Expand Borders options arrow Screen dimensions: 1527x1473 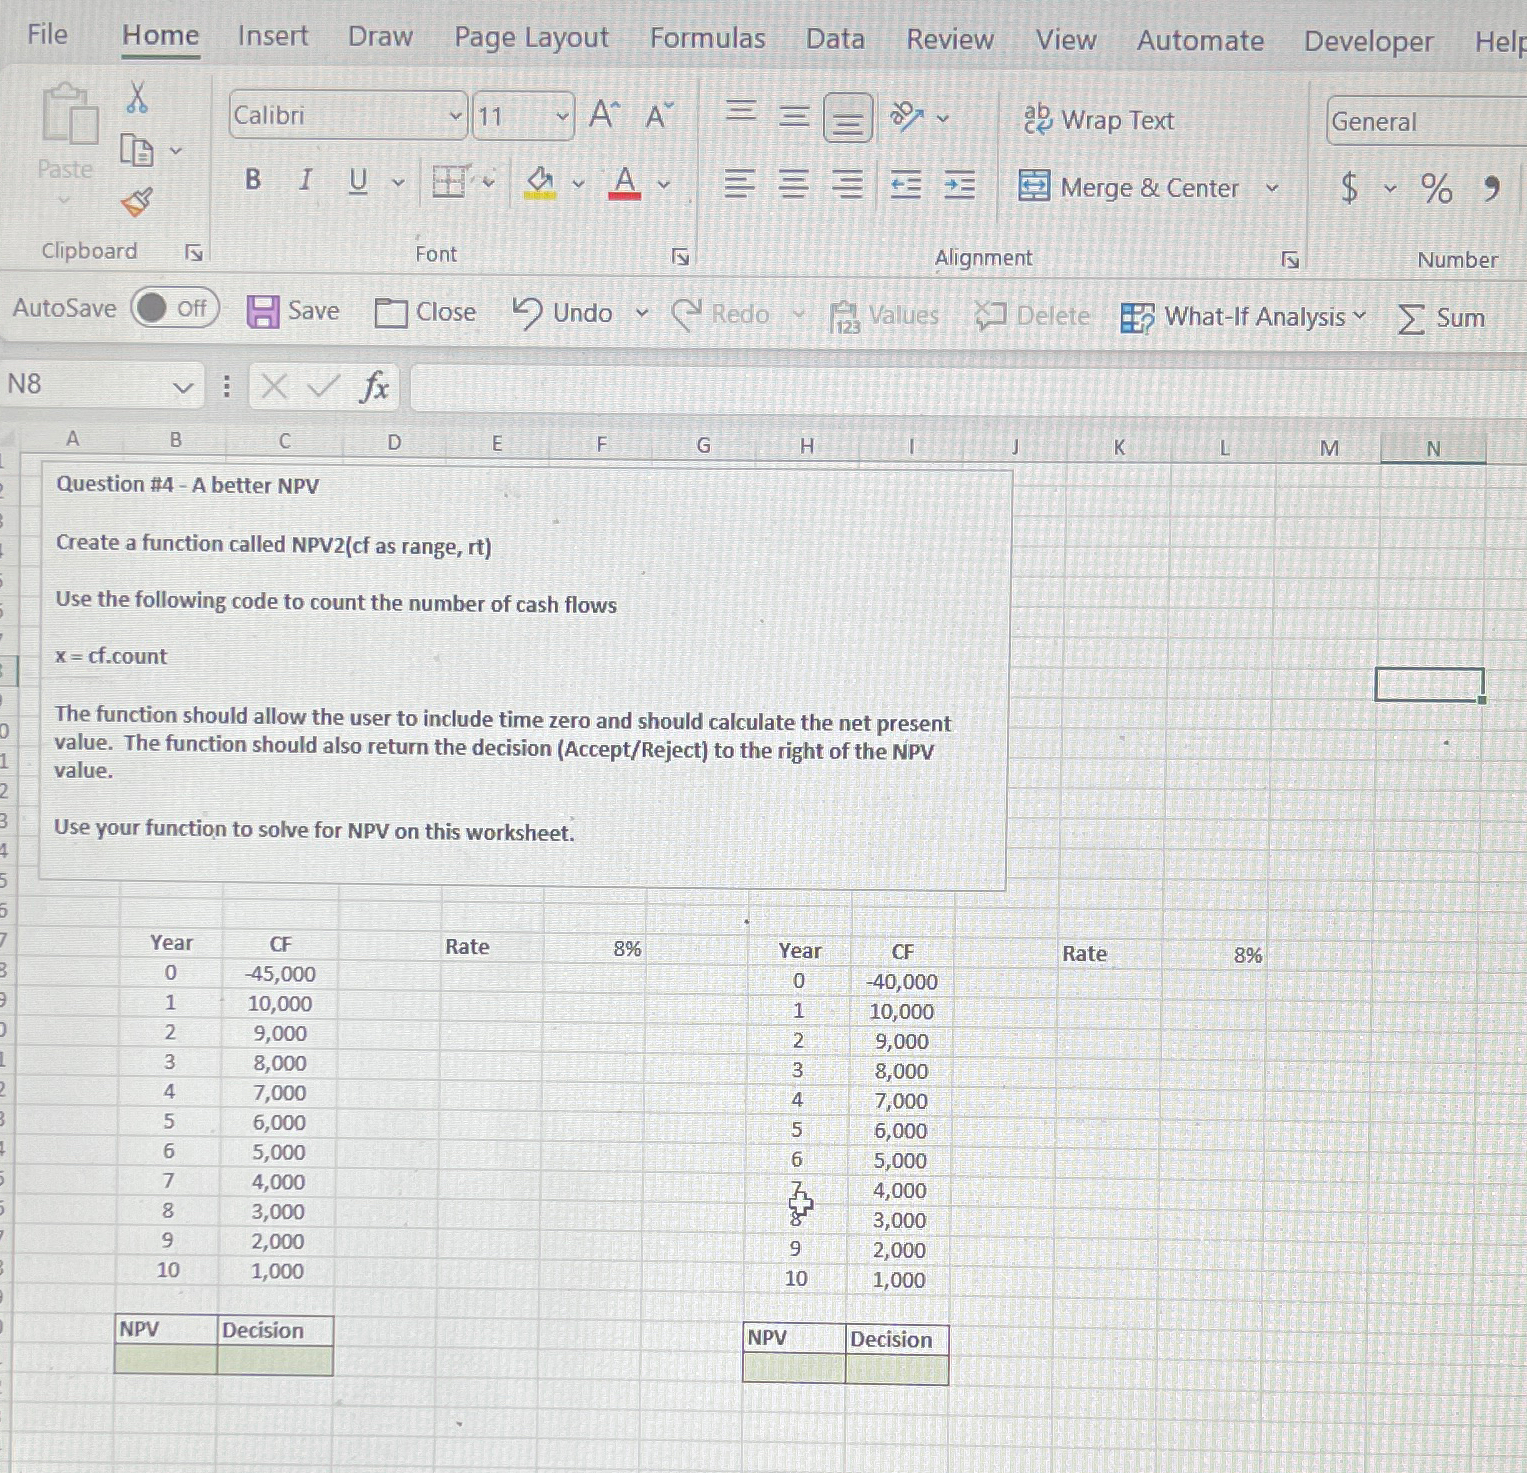[489, 183]
